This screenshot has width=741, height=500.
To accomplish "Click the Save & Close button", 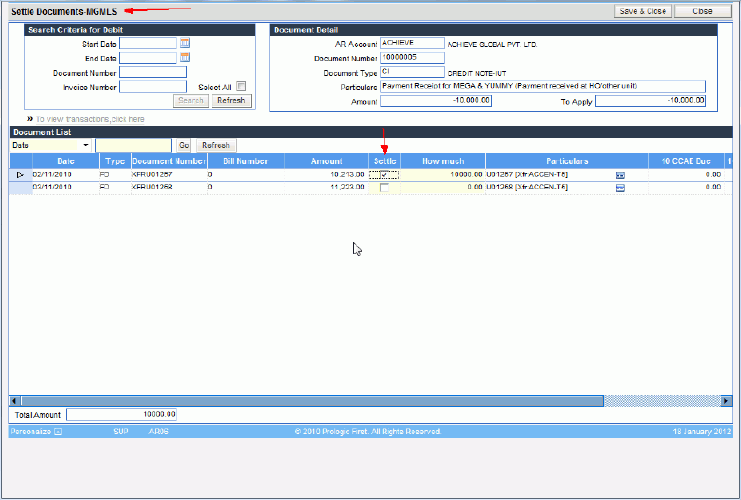I will point(641,11).
